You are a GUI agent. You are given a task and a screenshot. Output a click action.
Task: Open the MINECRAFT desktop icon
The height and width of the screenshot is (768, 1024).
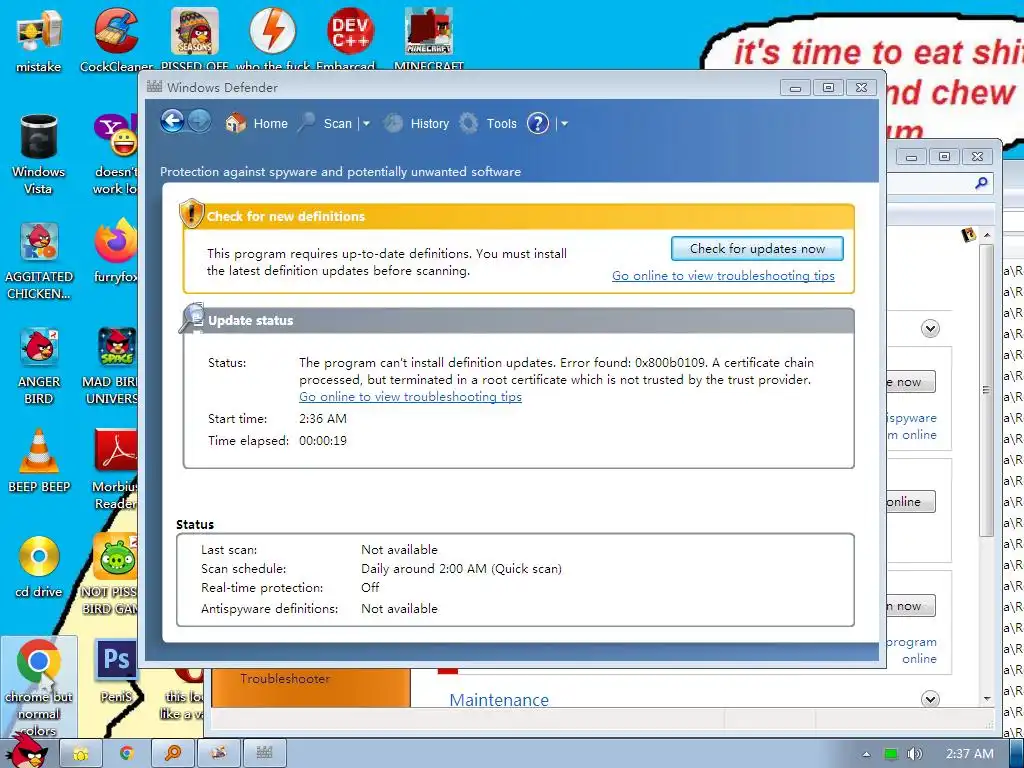point(428,39)
